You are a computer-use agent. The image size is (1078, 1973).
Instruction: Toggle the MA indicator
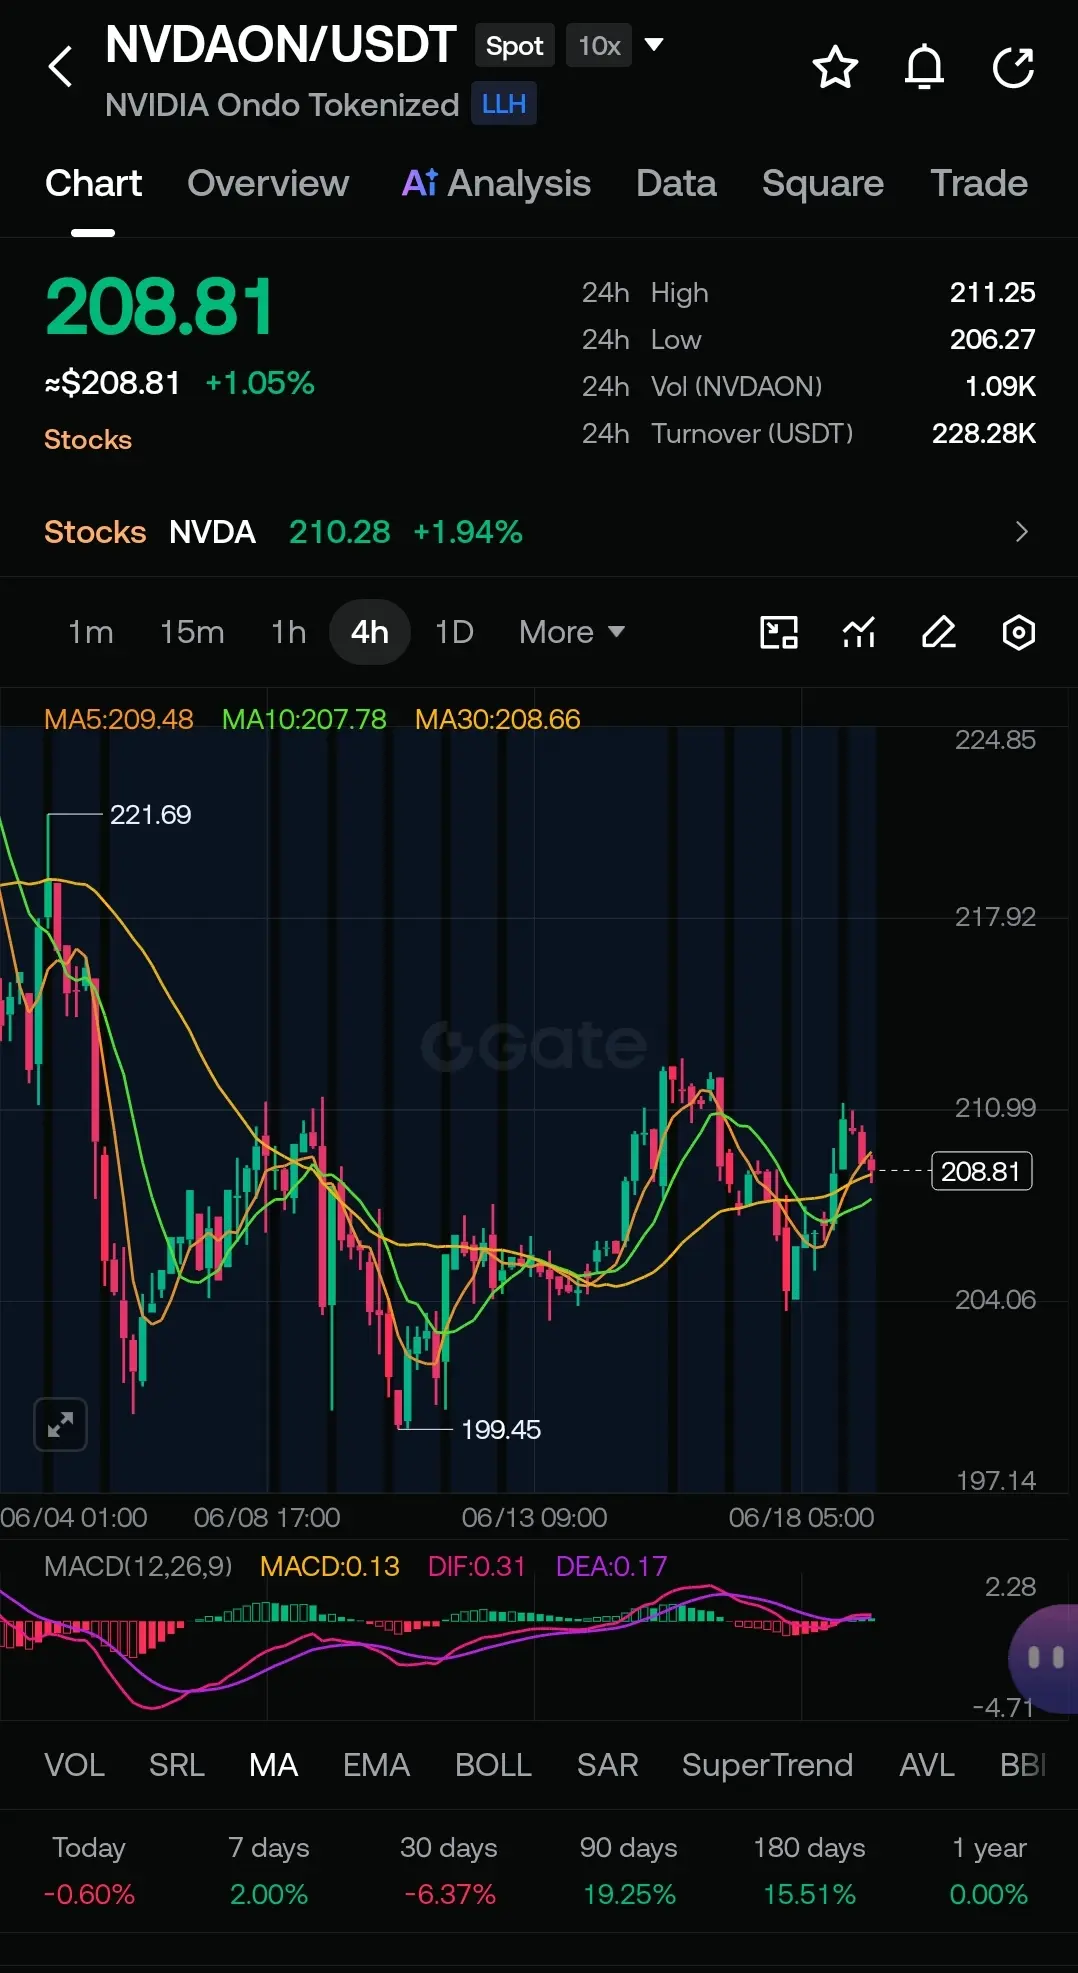pyautogui.click(x=274, y=1765)
